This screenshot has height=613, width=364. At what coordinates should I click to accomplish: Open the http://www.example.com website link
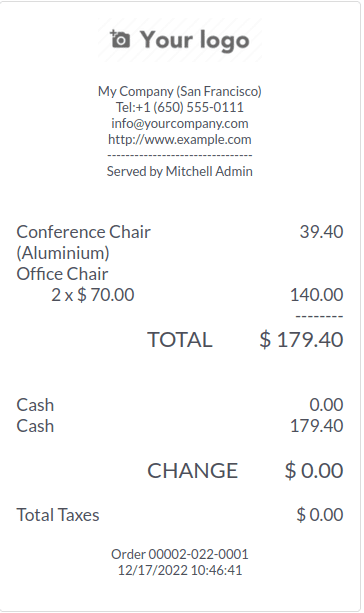(x=180, y=139)
